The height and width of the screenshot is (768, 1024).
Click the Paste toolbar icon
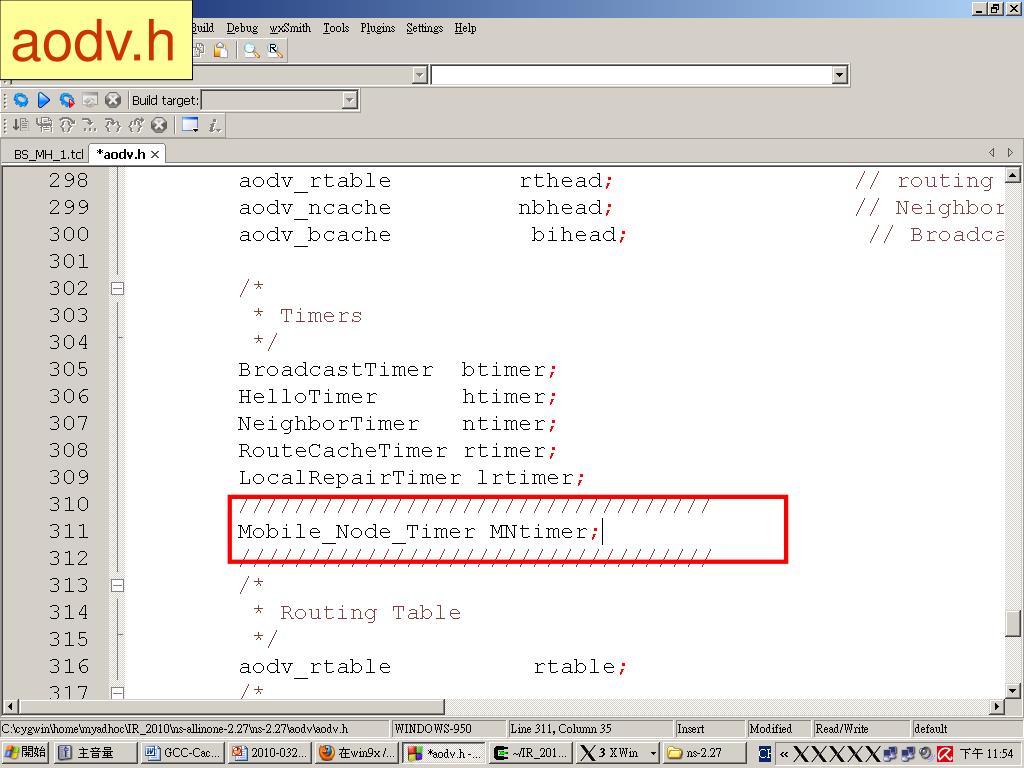coord(221,50)
